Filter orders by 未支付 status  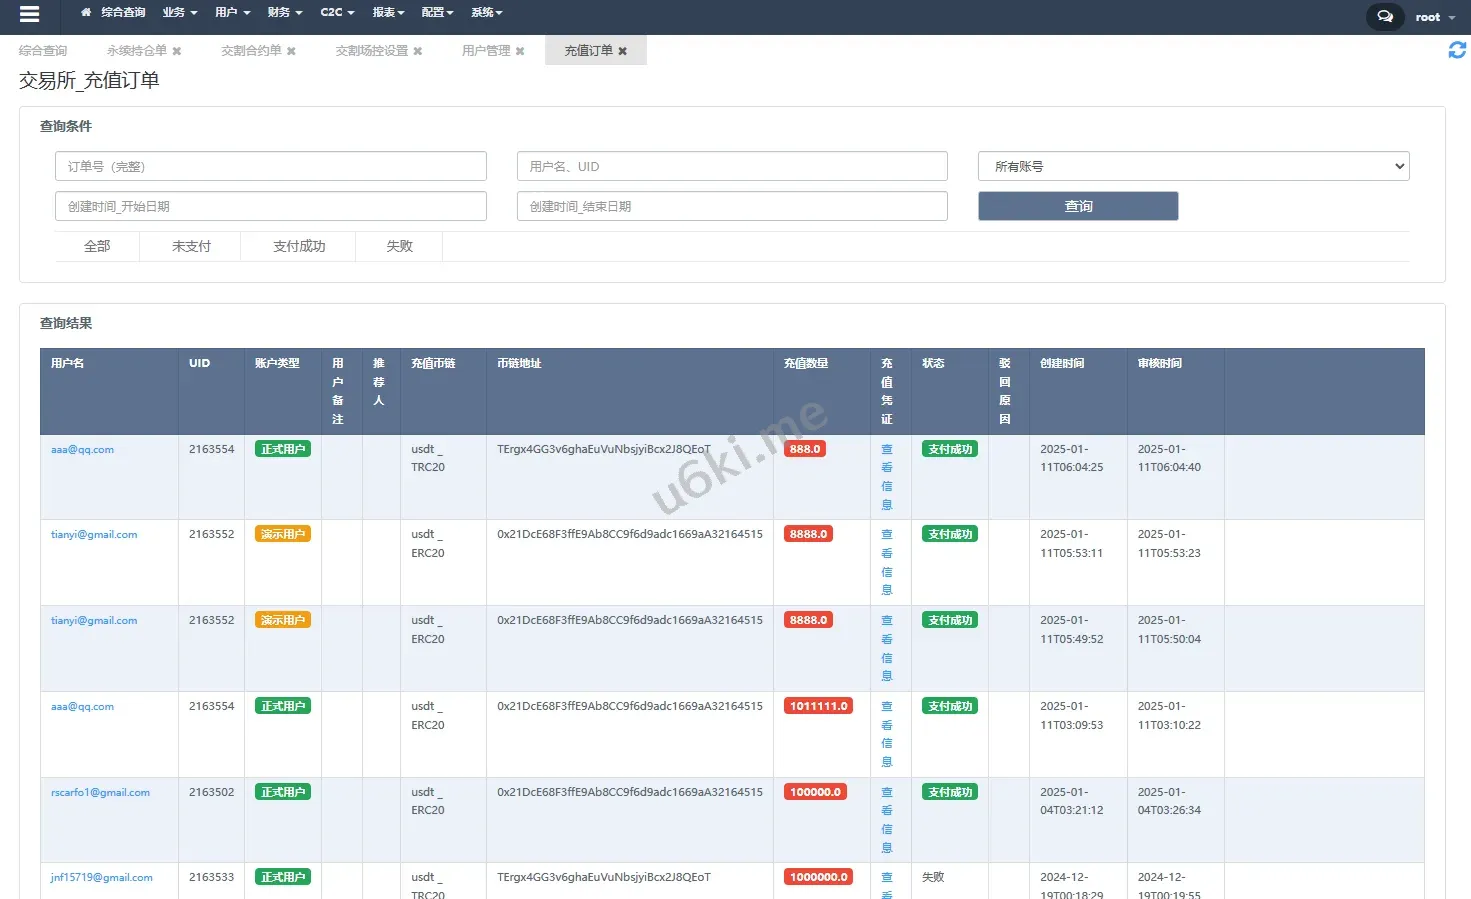click(191, 246)
